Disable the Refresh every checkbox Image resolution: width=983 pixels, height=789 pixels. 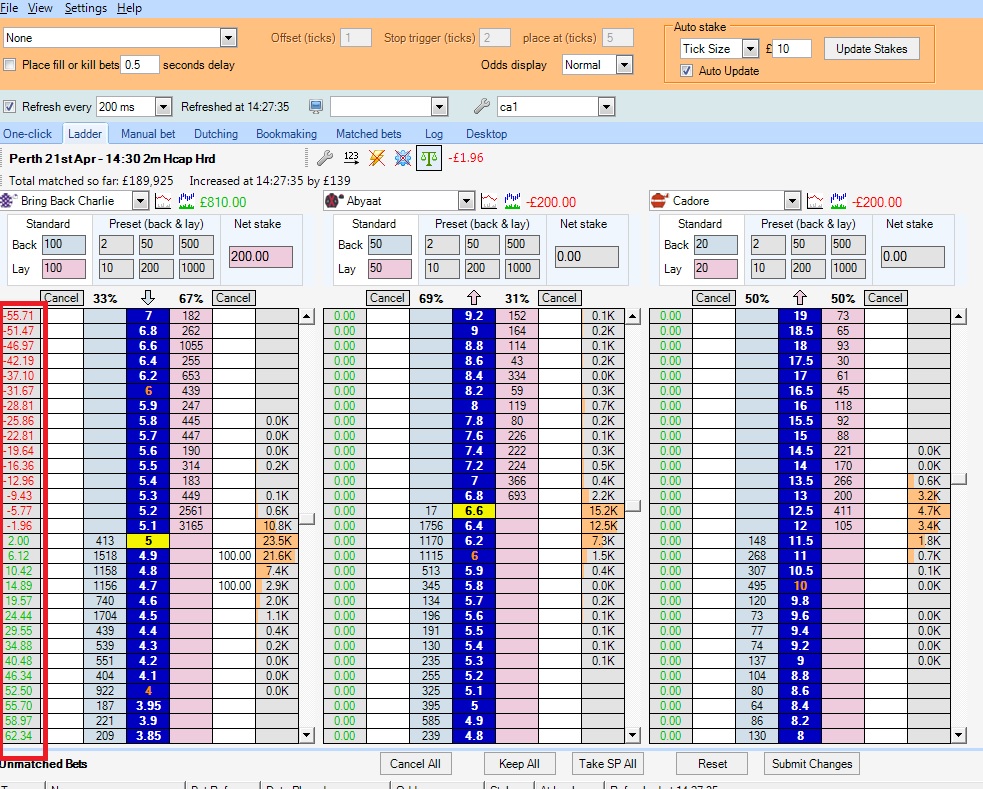[x=10, y=107]
